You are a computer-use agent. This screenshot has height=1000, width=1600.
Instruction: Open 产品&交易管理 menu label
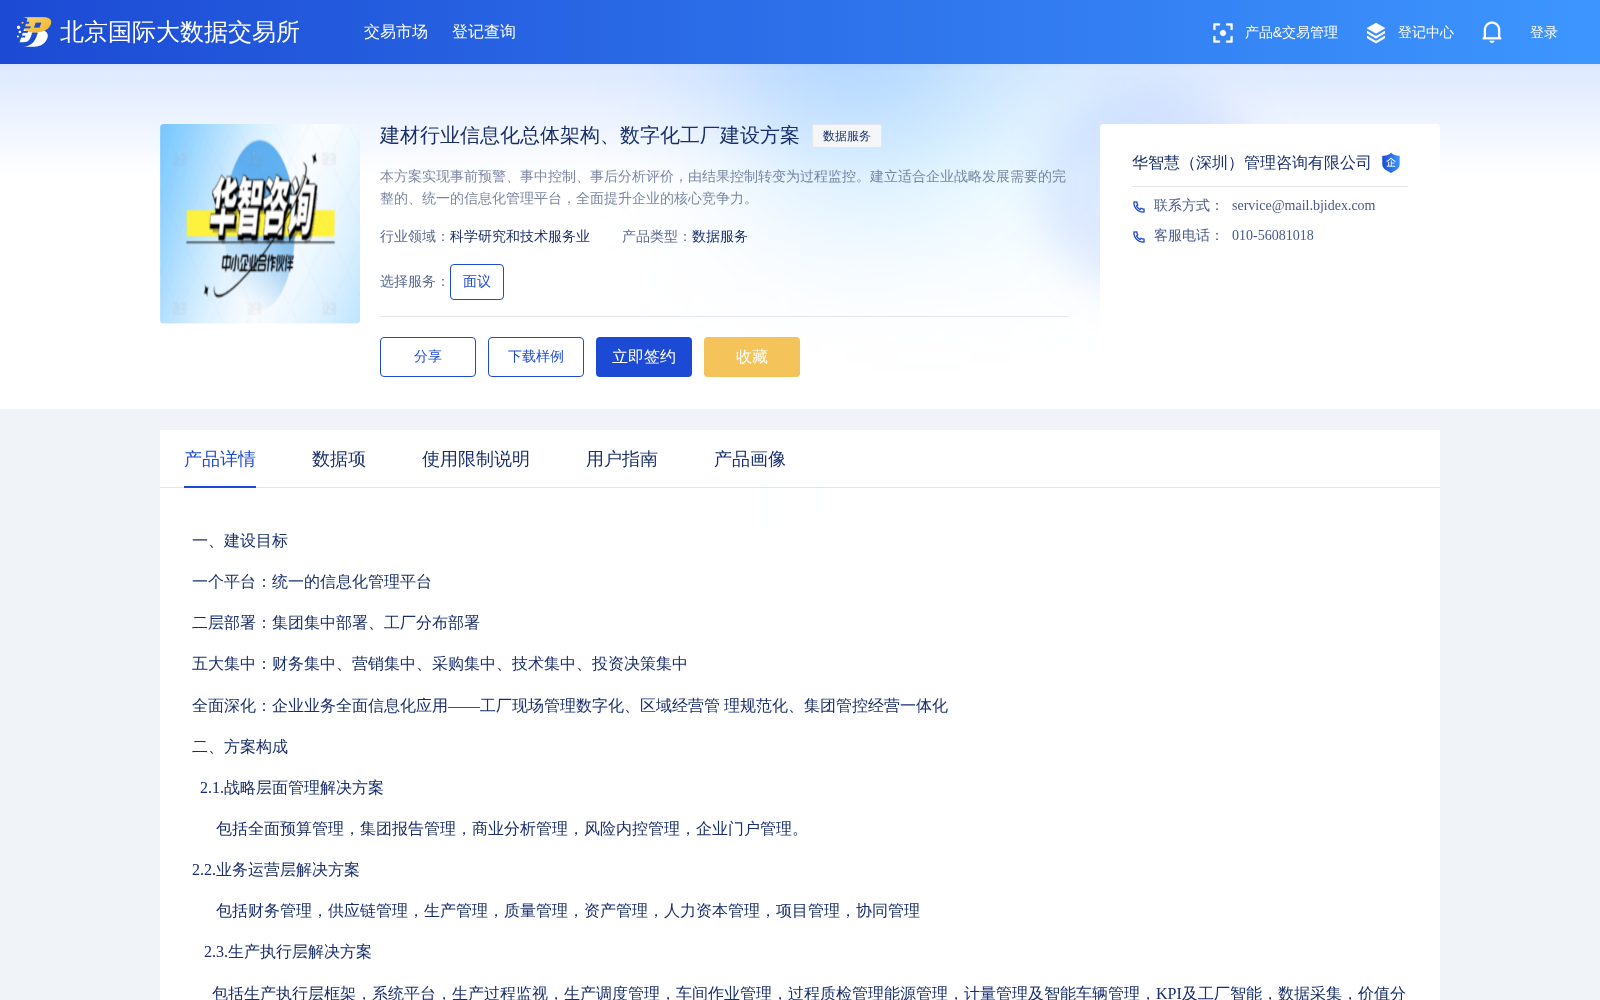[x=1291, y=32]
